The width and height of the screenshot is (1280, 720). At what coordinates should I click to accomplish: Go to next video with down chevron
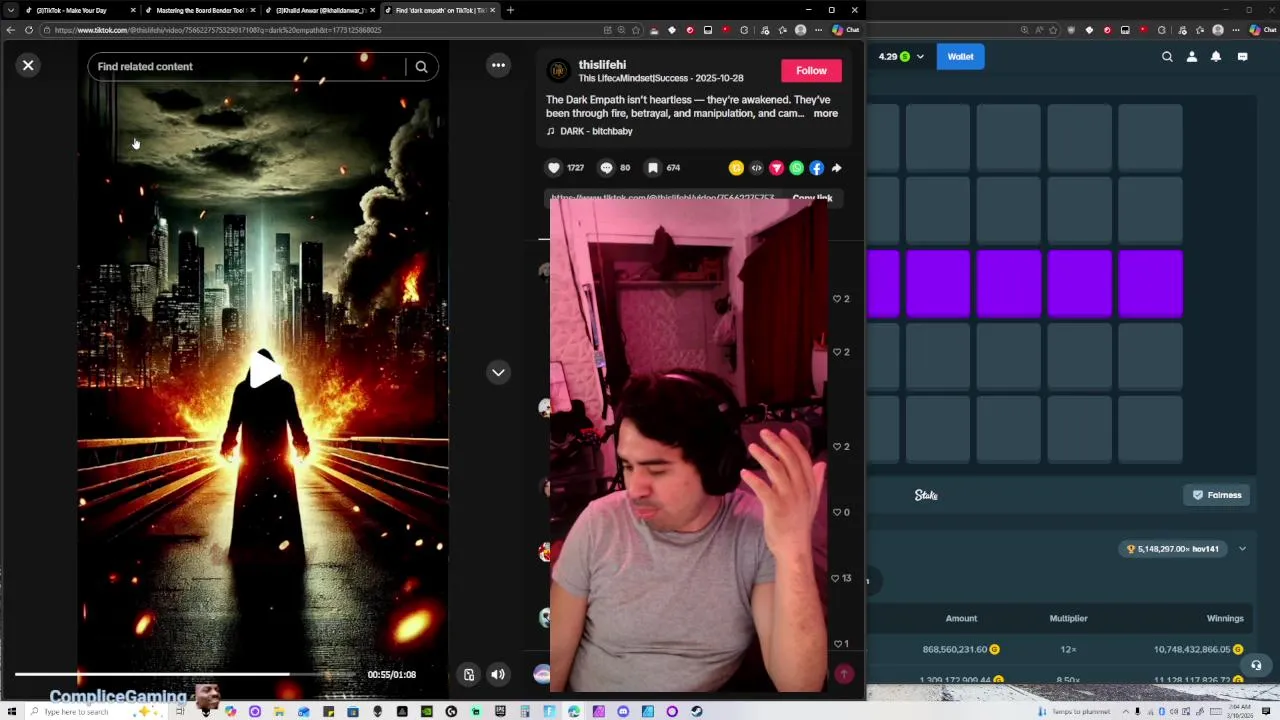tap(498, 372)
